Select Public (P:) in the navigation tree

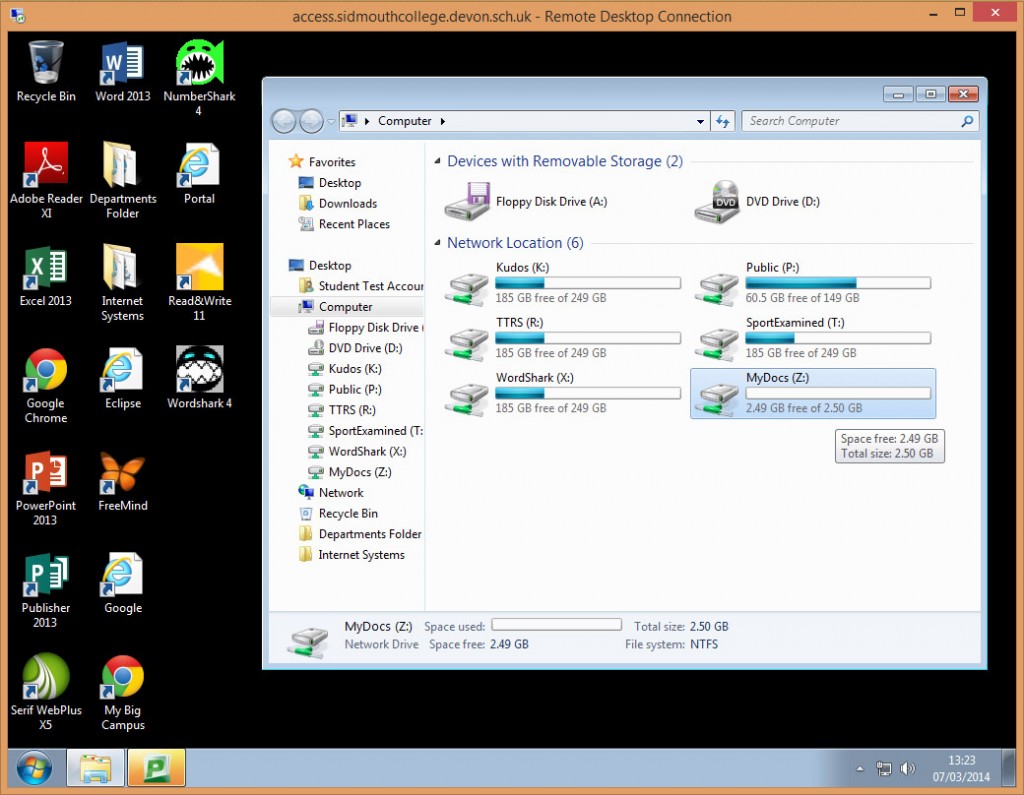pos(355,389)
